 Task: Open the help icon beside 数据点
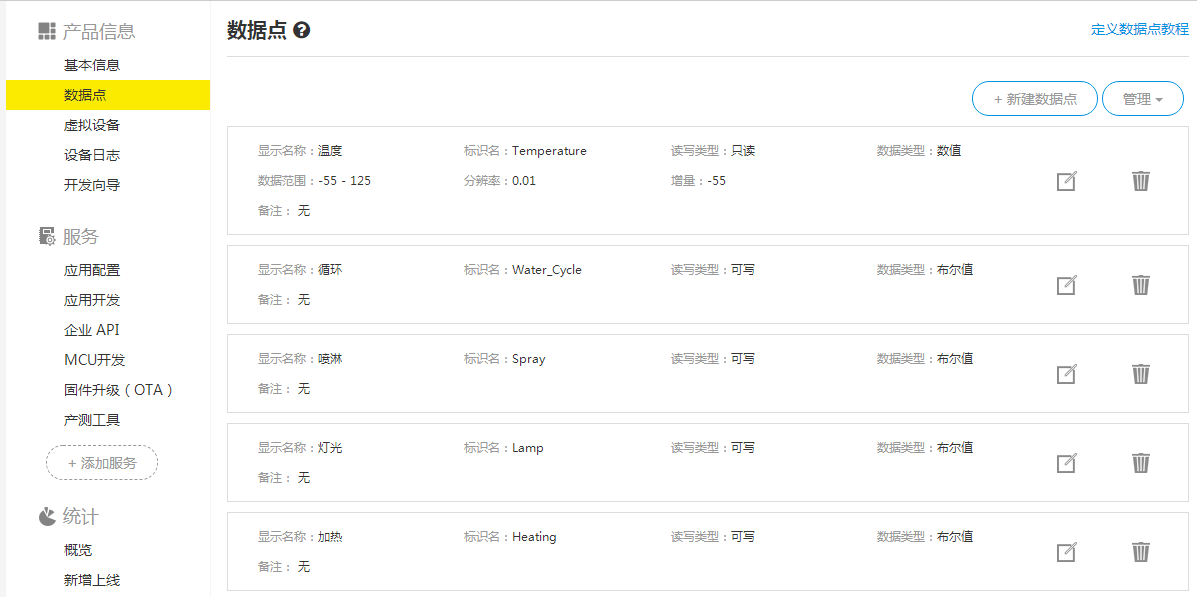tap(302, 31)
